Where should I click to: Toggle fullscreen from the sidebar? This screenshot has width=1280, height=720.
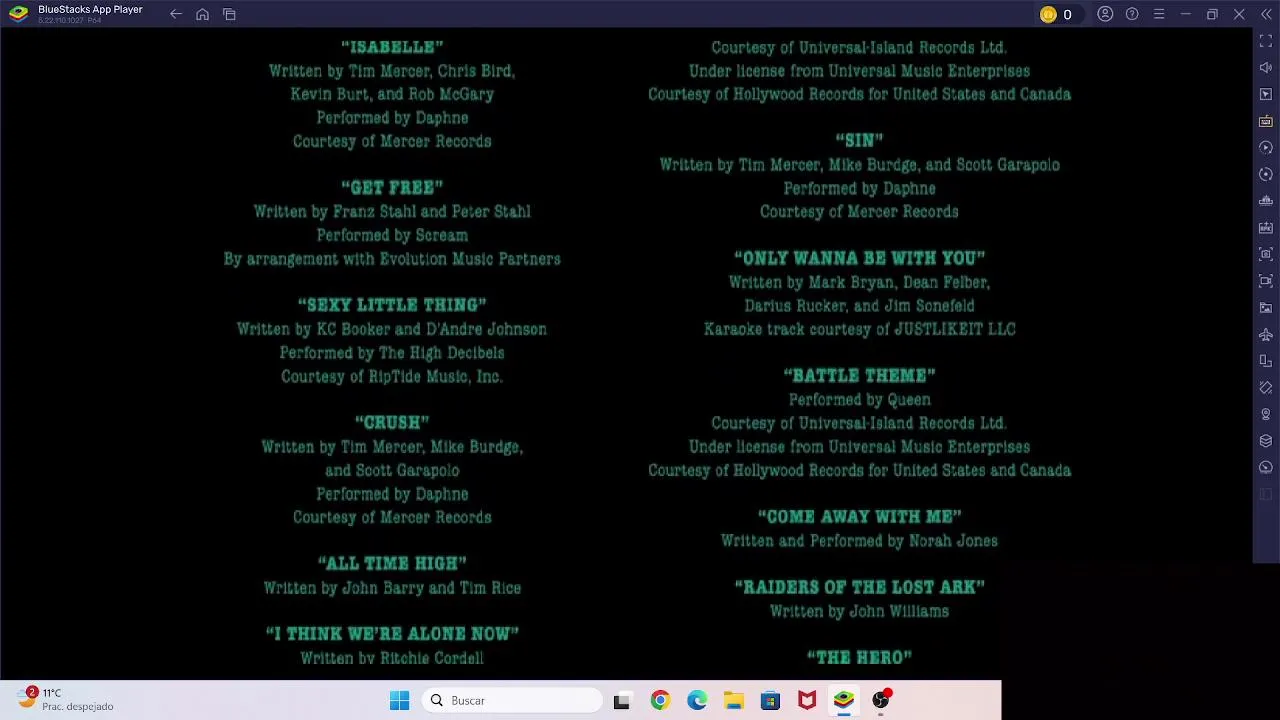pos(1266,41)
